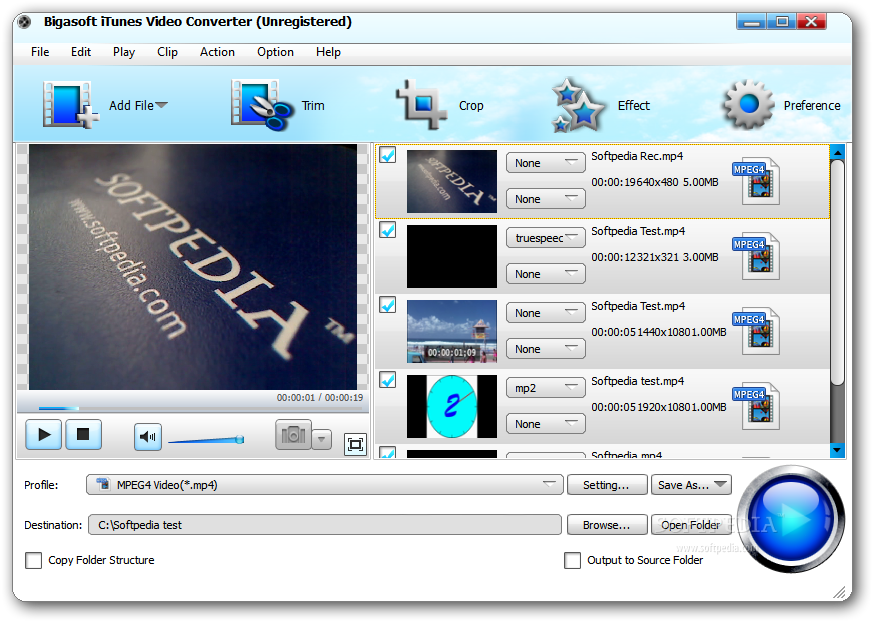Click MPEG4 icon of 1440x1080 Softpedia Test.mp4
873x622 pixels.
(x=756, y=331)
